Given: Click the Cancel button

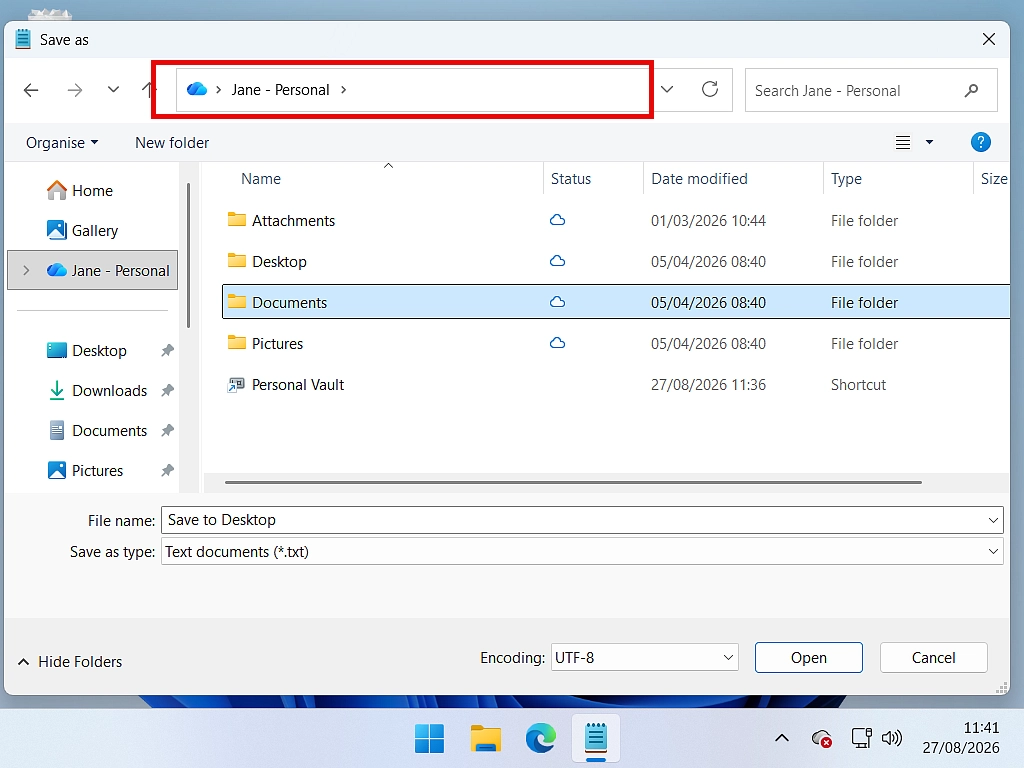Looking at the screenshot, I should pos(933,658).
